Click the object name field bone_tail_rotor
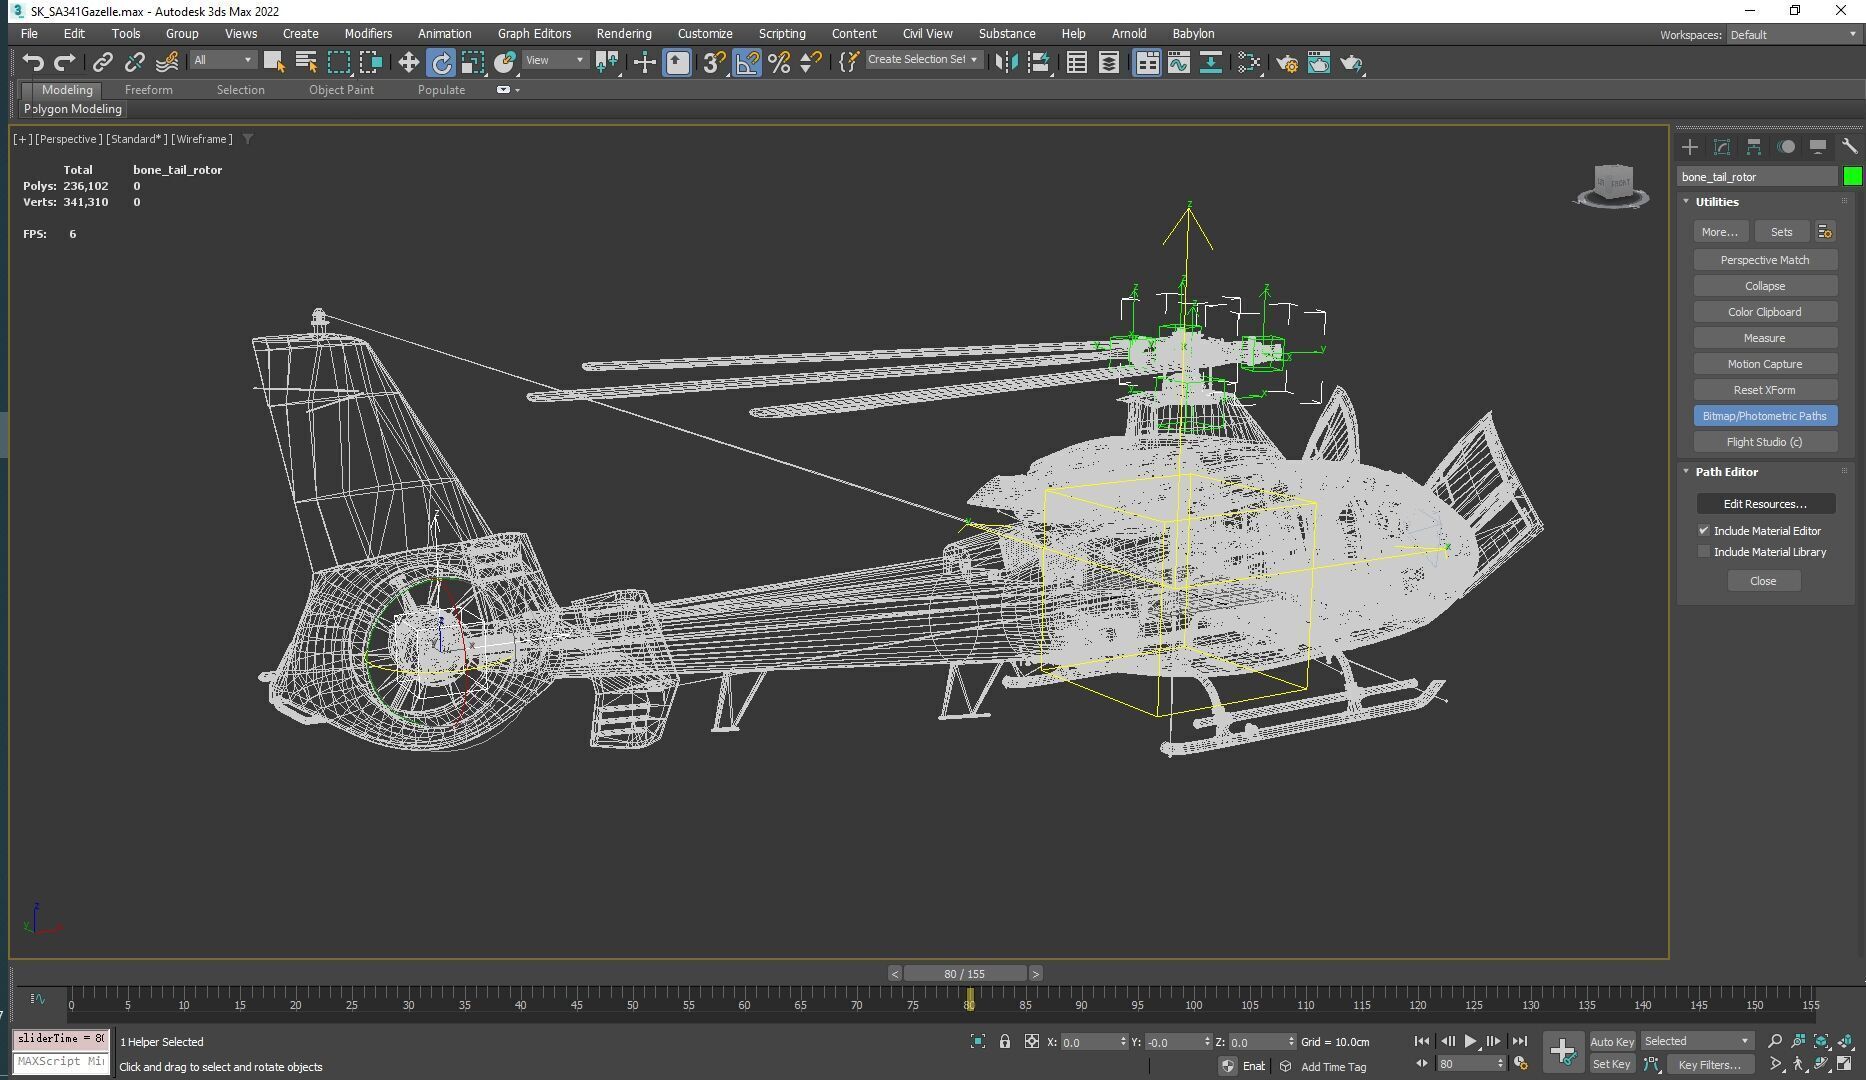The width and height of the screenshot is (1866, 1080). tap(1757, 177)
